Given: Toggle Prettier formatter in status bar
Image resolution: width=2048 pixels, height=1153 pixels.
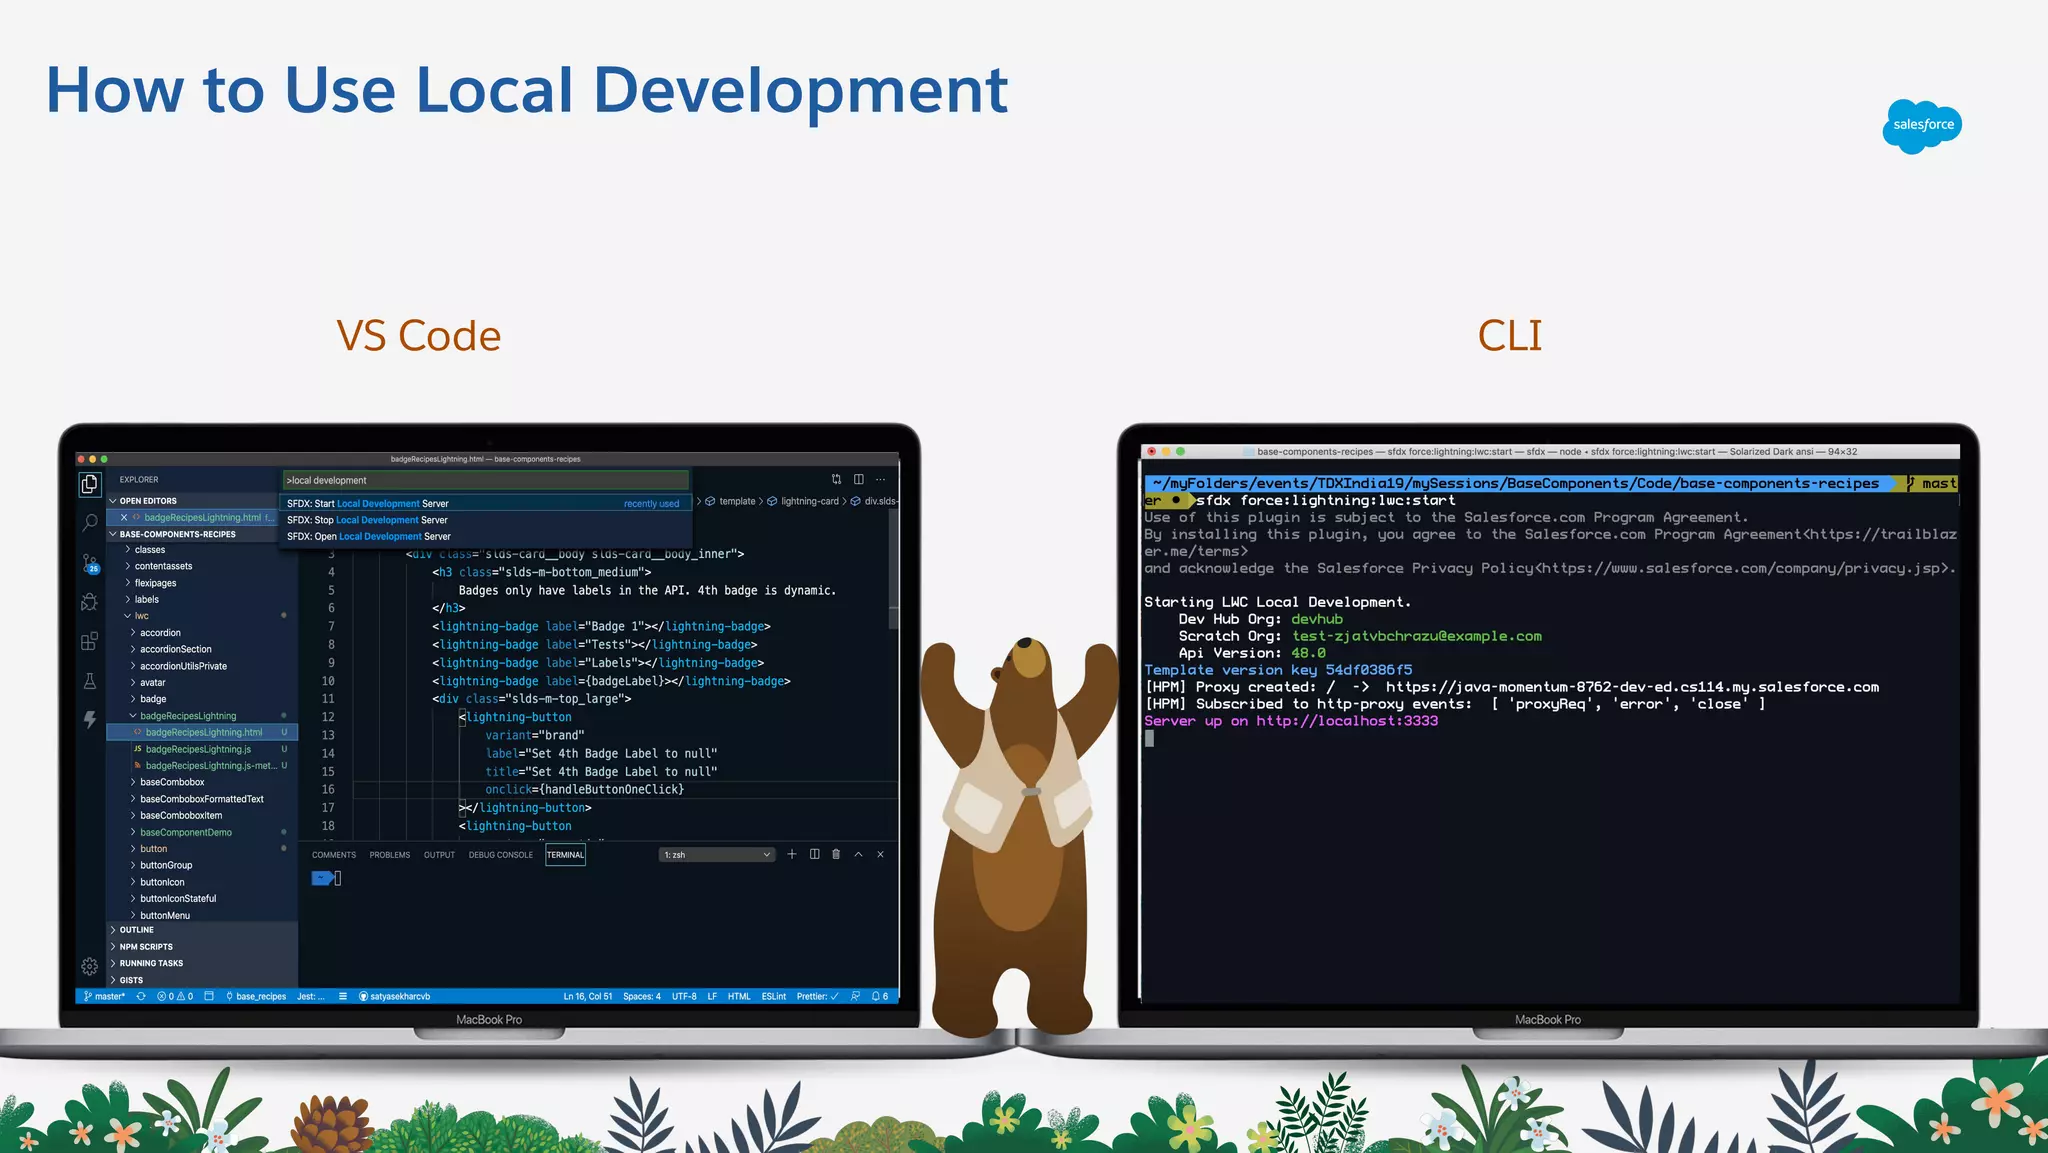Looking at the screenshot, I should point(817,996).
